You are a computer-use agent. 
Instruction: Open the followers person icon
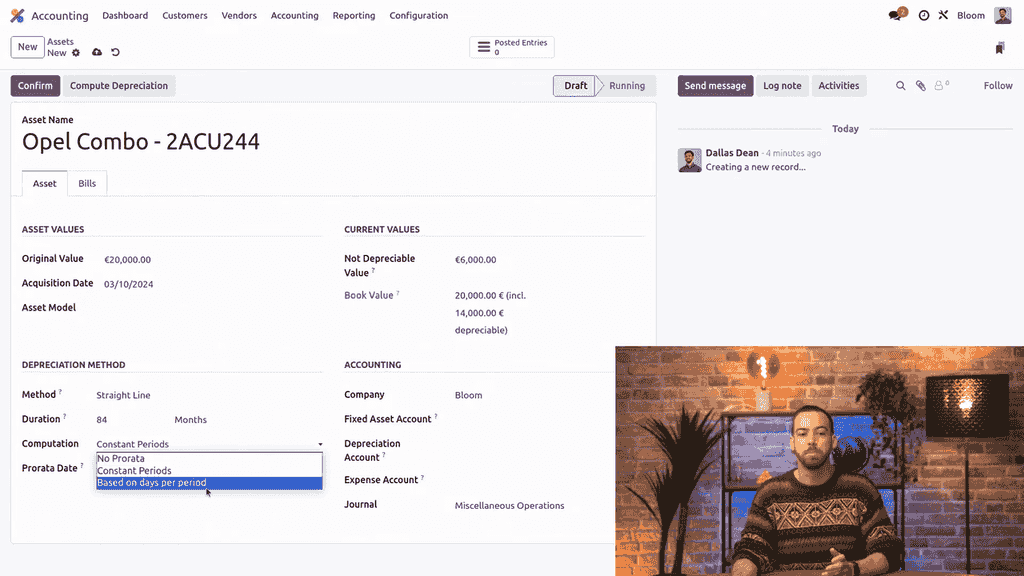[940, 86]
